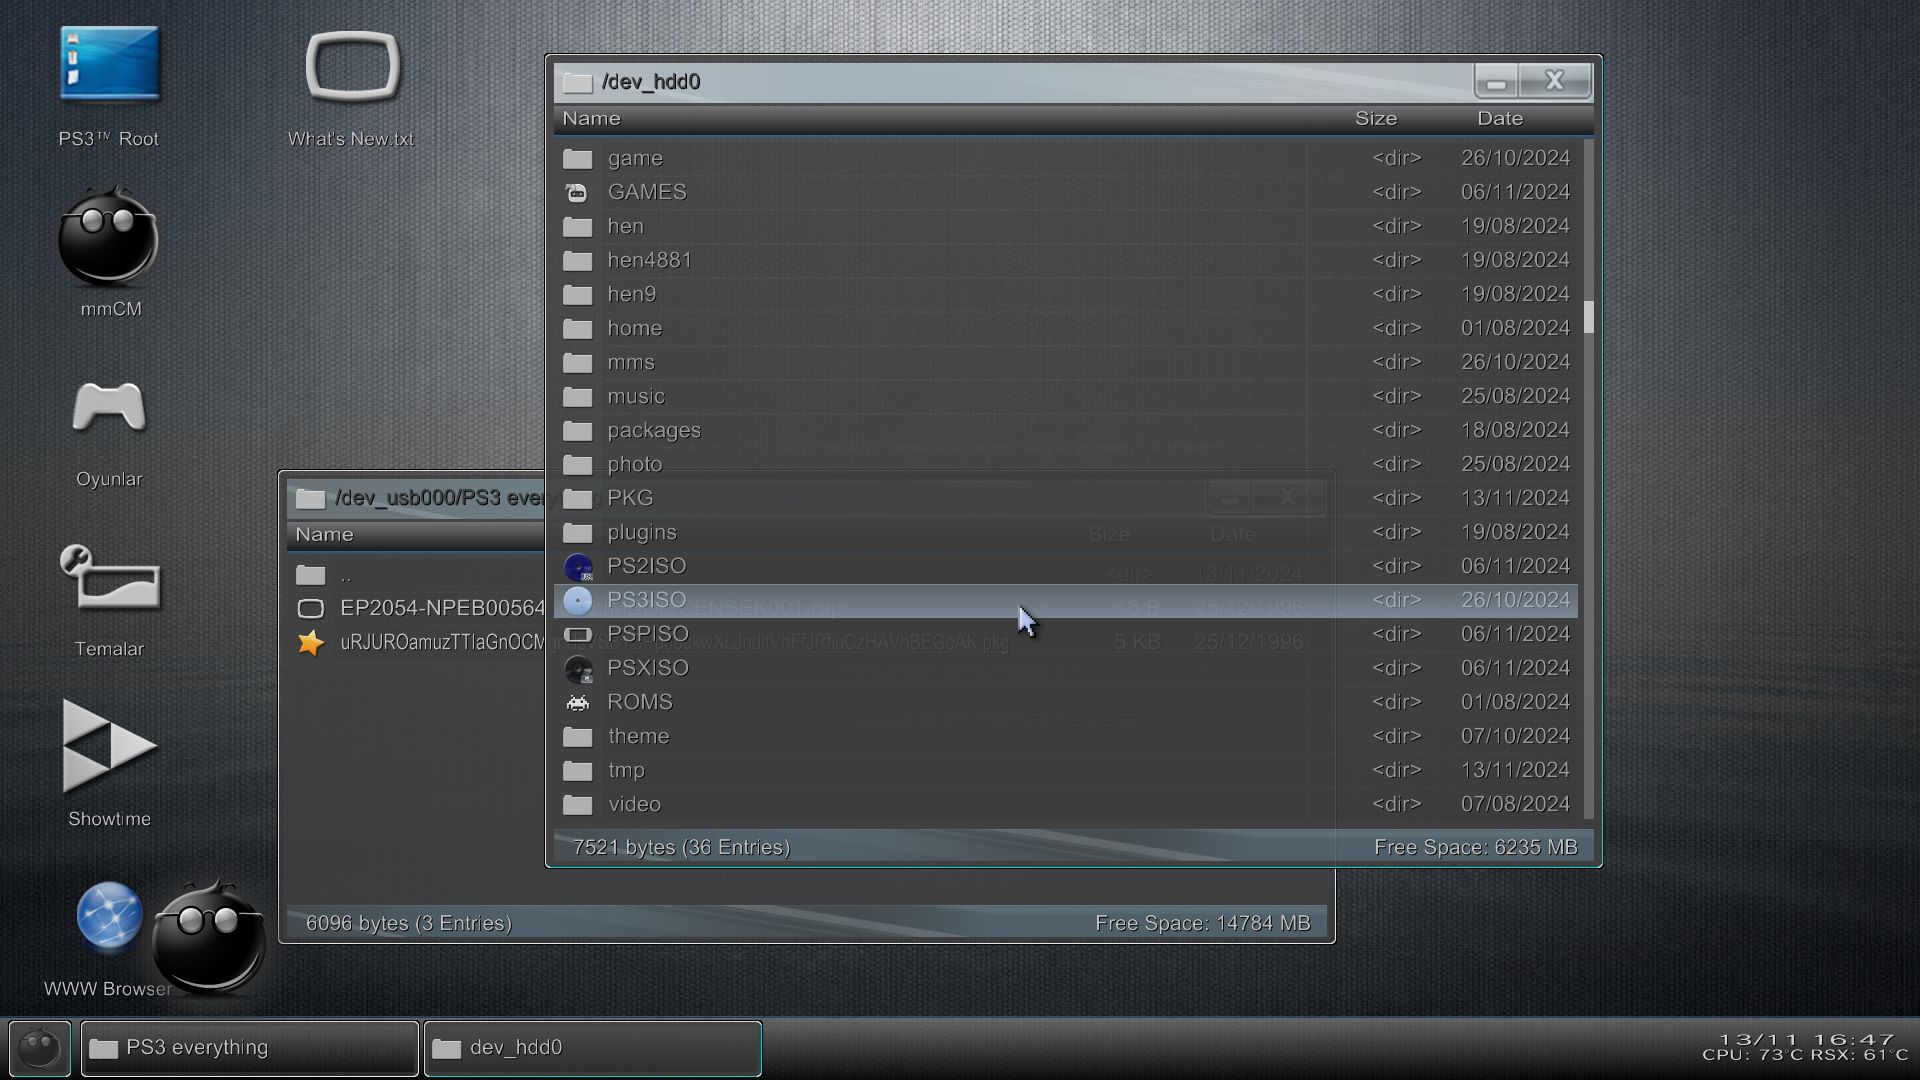Screen dimensions: 1920x1080
Task: Open the Oyunlar gamepad icon
Action: [x=109, y=409]
